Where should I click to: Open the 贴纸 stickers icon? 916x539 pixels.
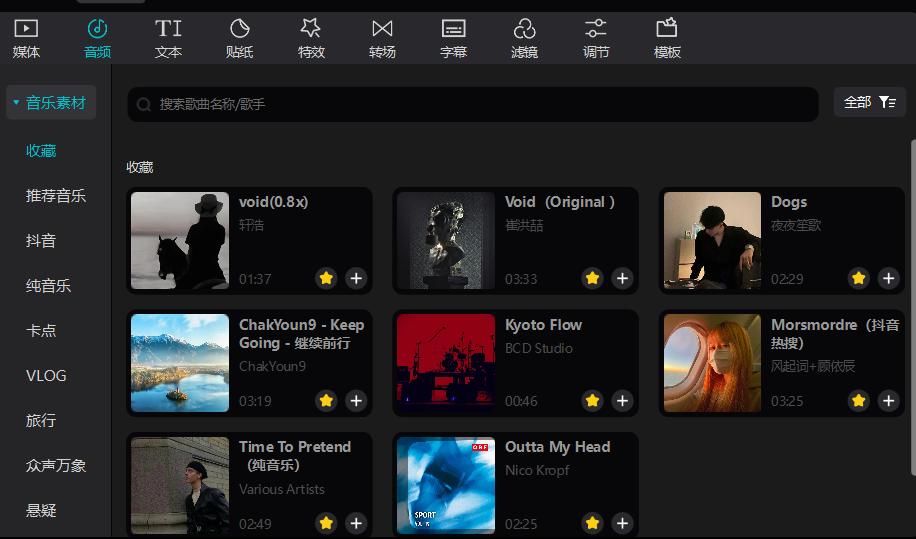point(240,38)
